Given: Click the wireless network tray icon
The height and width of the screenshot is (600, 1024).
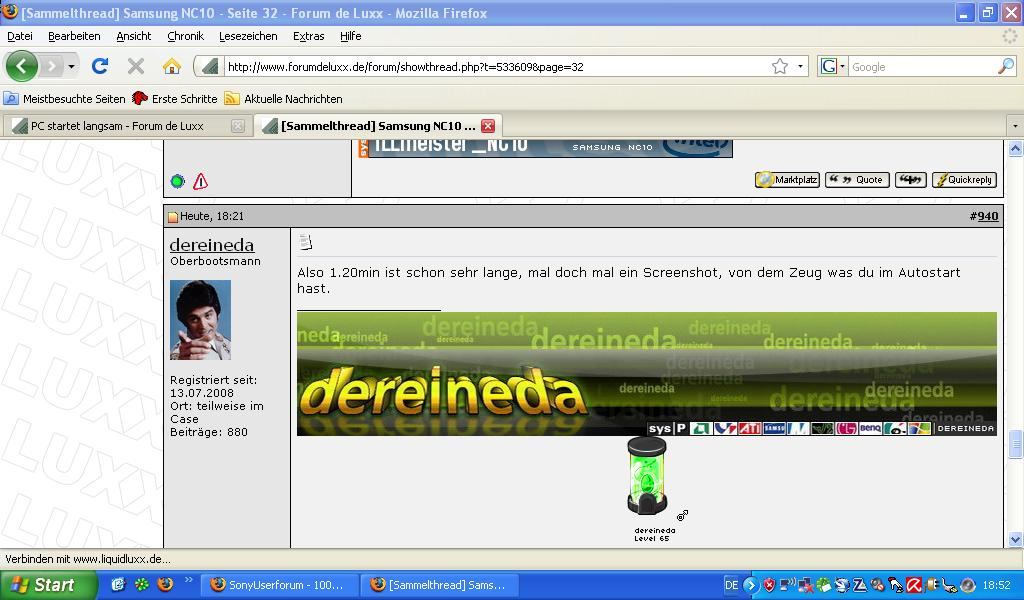Looking at the screenshot, I should pyautogui.click(x=788, y=584).
